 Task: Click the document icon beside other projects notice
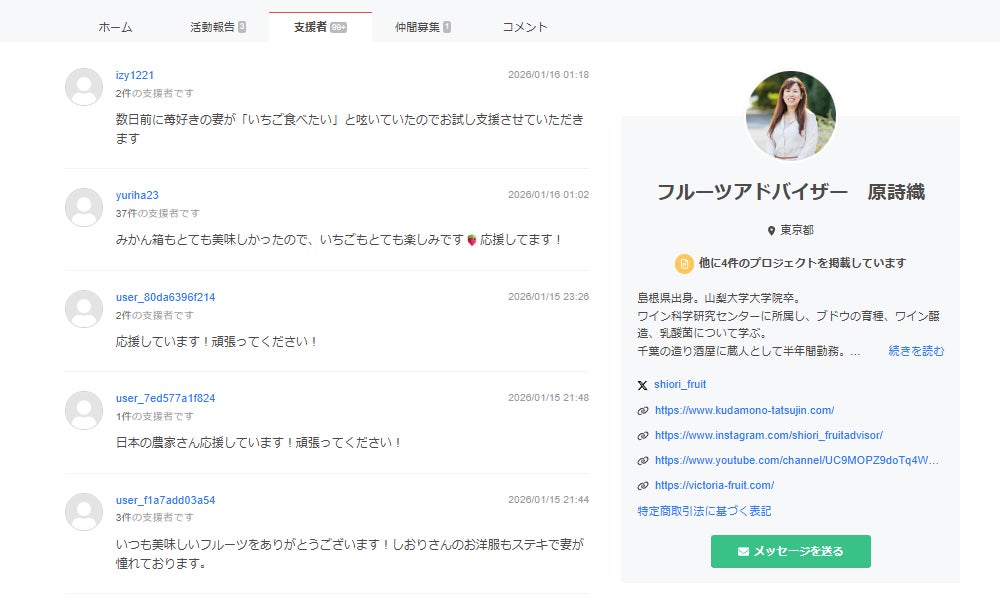coord(684,263)
